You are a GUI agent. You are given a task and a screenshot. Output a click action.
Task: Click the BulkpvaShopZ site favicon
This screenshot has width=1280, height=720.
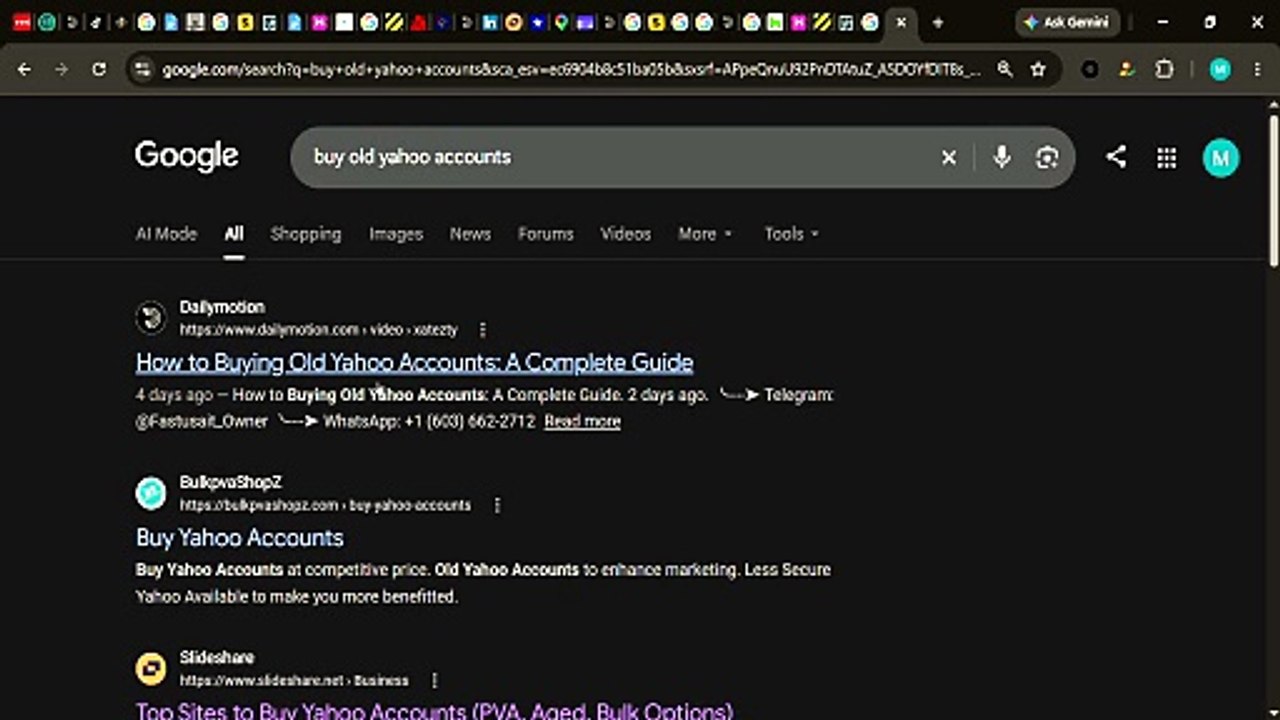click(151, 493)
